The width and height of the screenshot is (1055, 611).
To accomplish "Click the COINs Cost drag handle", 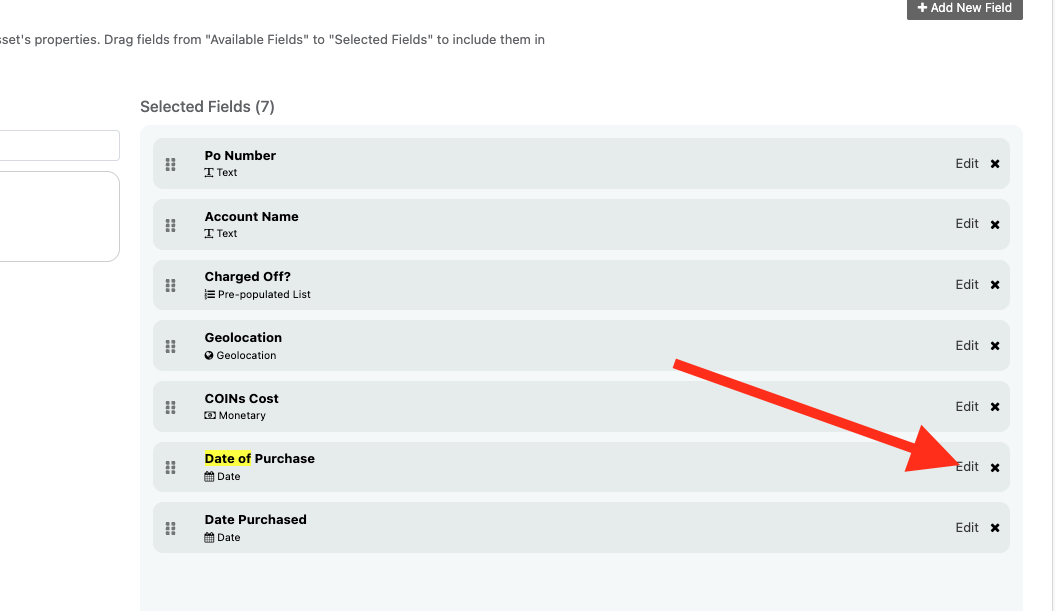I will tap(170, 407).
